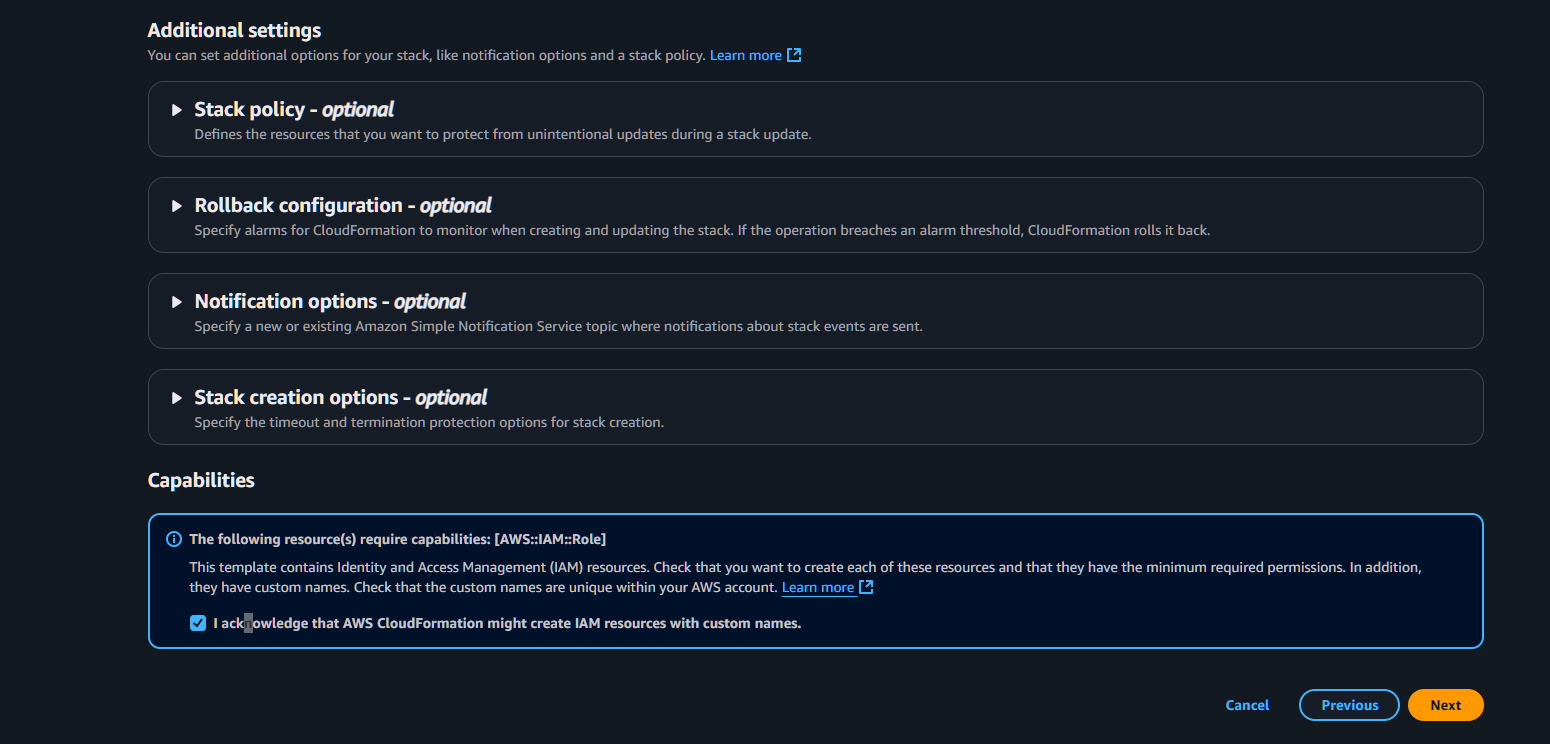Screen dimensions: 1550x744
Task: Open the Learn more link about IAM resources
Action: pos(817,587)
